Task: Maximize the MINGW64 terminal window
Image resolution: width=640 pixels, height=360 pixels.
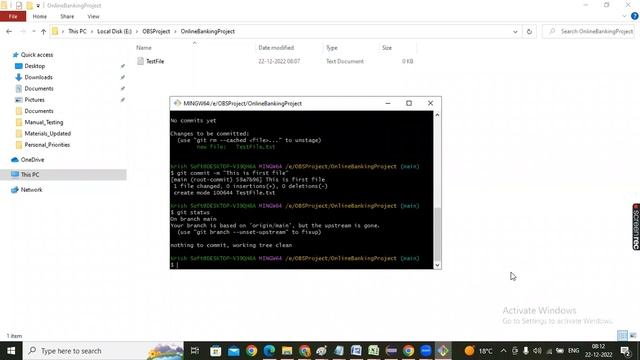Action: (x=409, y=103)
